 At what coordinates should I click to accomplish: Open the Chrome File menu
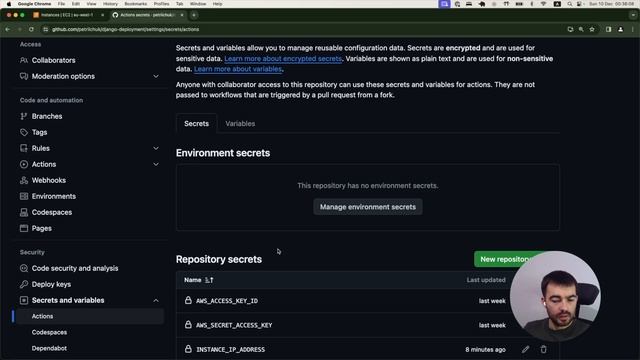click(61, 4)
